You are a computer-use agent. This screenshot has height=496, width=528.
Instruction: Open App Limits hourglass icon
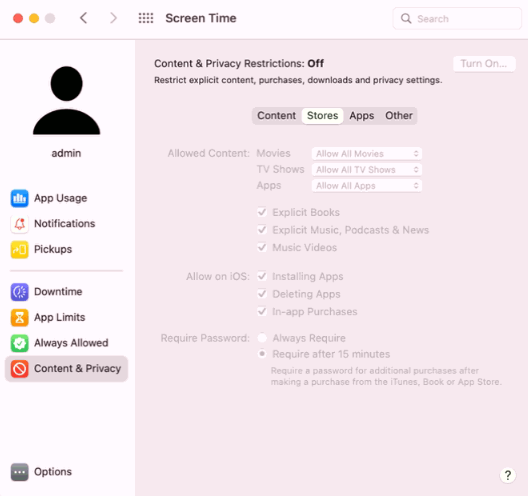[20, 318]
